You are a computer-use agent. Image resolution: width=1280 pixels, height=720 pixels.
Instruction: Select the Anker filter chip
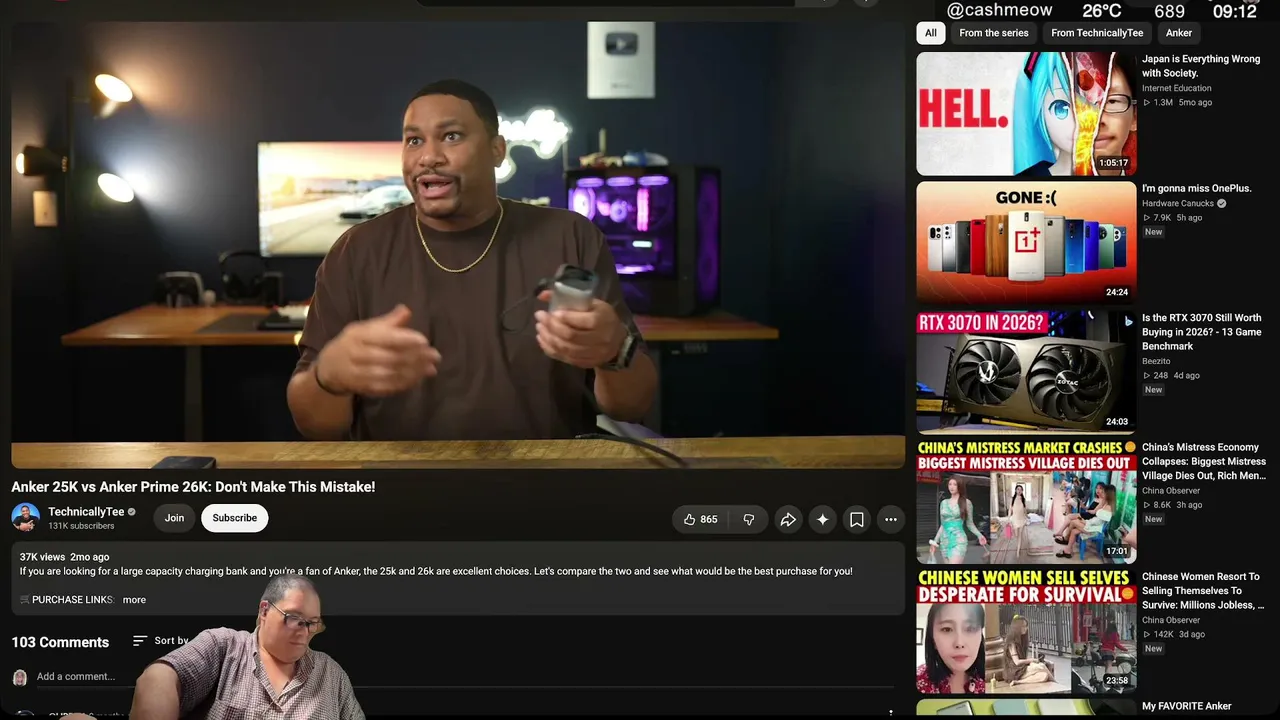1179,33
